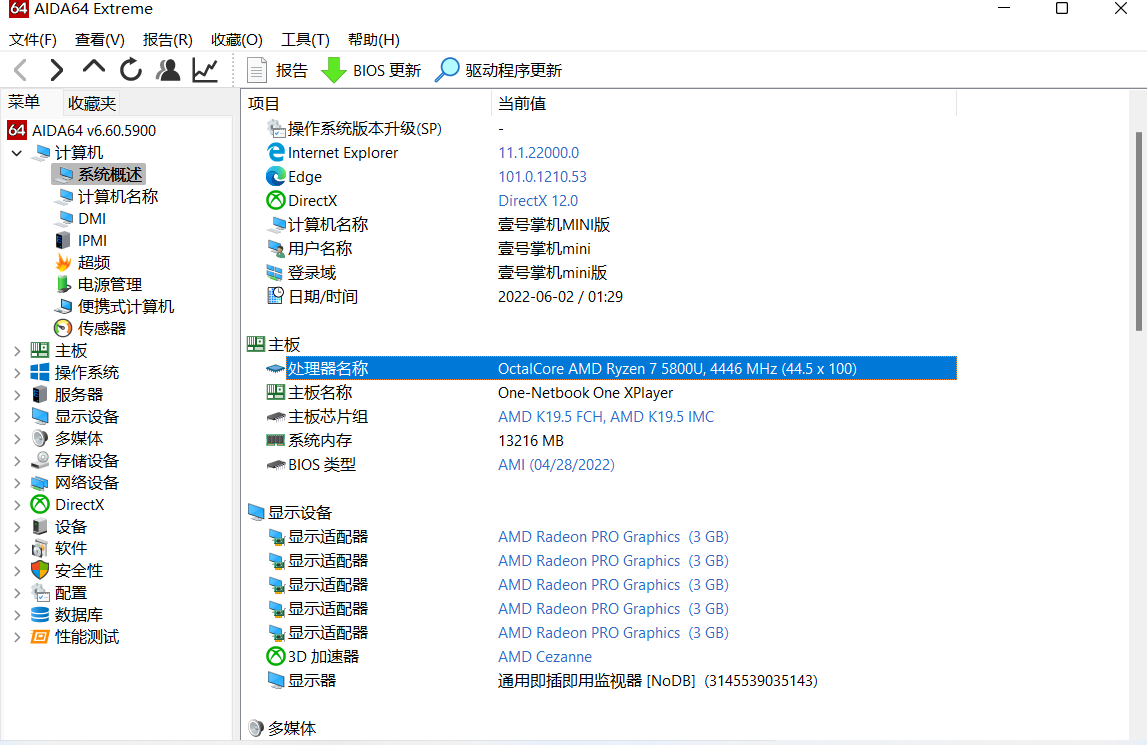Viewport: 1147px width, 745px height.
Task: Open the 报告(R) menu
Action: [168, 40]
